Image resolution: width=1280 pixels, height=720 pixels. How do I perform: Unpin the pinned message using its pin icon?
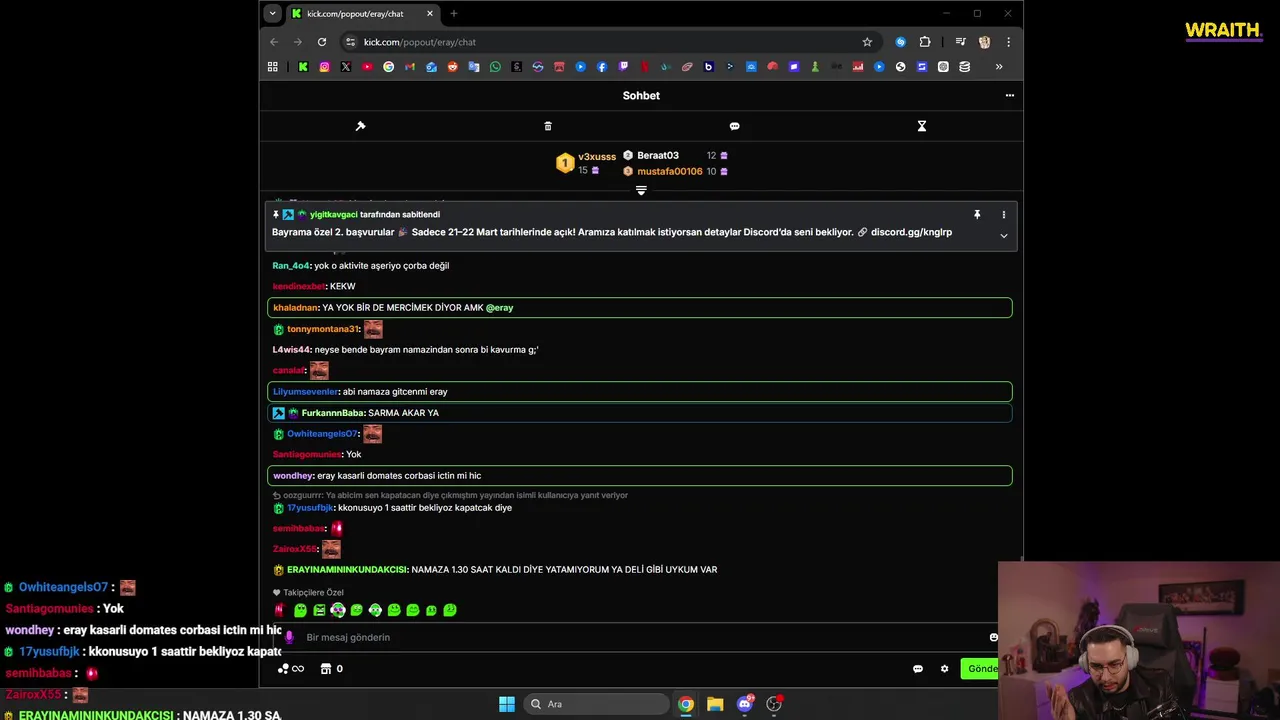[977, 214]
